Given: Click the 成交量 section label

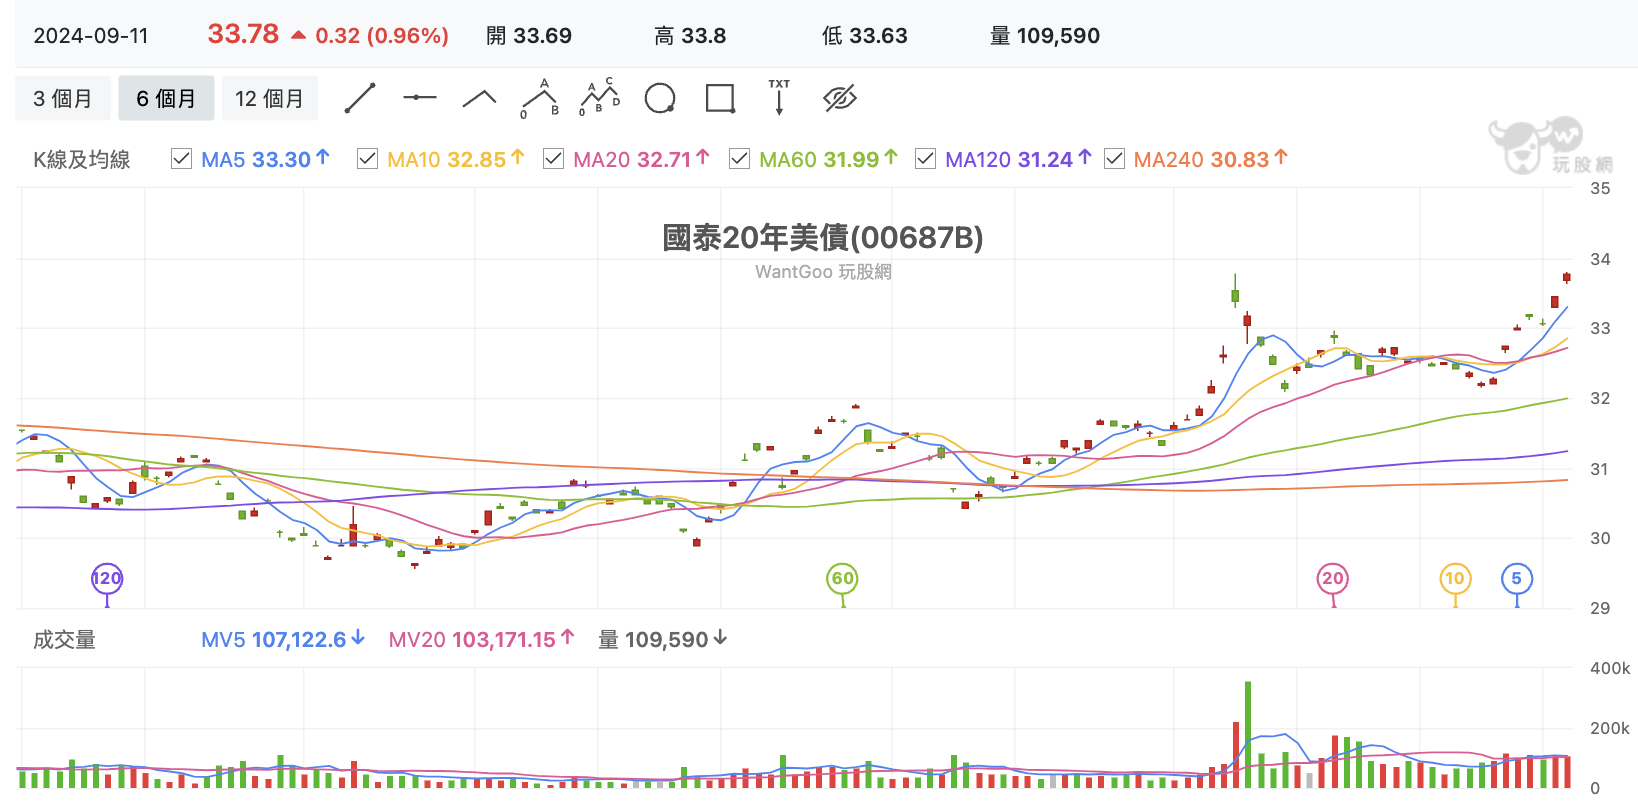Looking at the screenshot, I should (64, 640).
